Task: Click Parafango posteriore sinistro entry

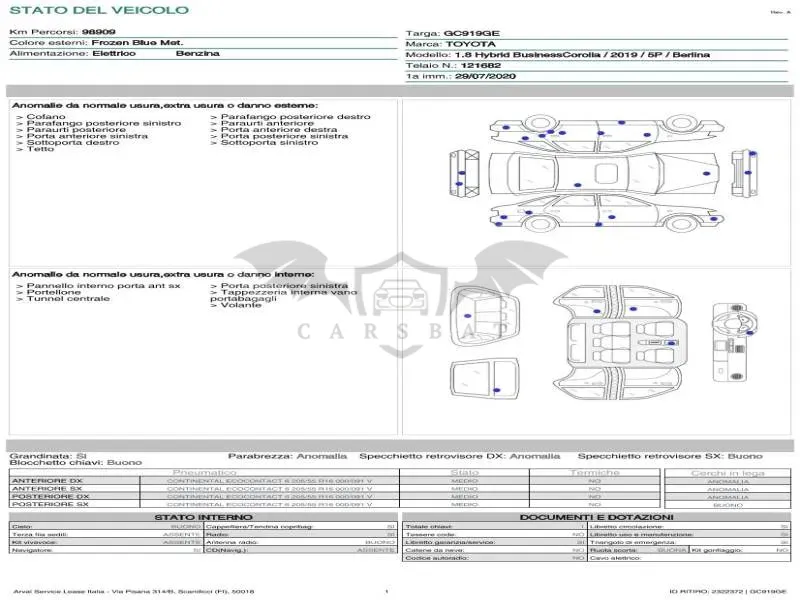Action: pyautogui.click(x=104, y=123)
